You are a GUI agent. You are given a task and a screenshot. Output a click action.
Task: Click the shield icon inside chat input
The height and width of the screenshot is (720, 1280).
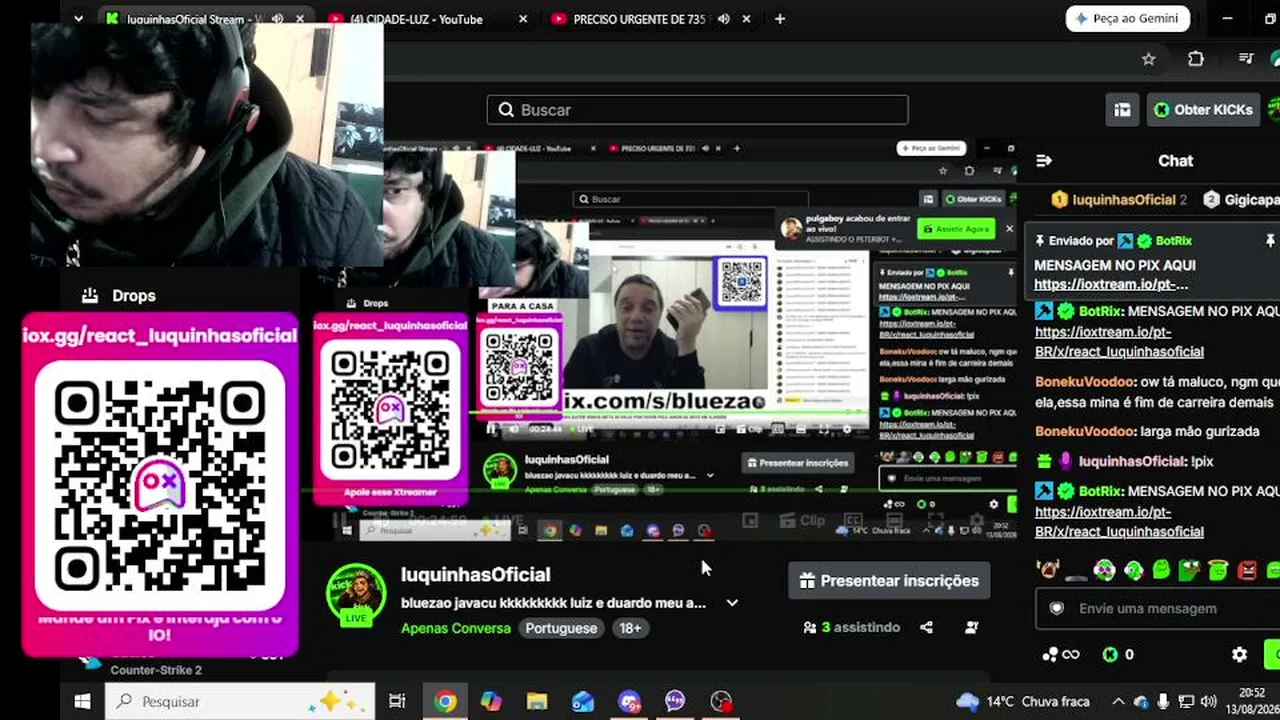tap(1056, 608)
